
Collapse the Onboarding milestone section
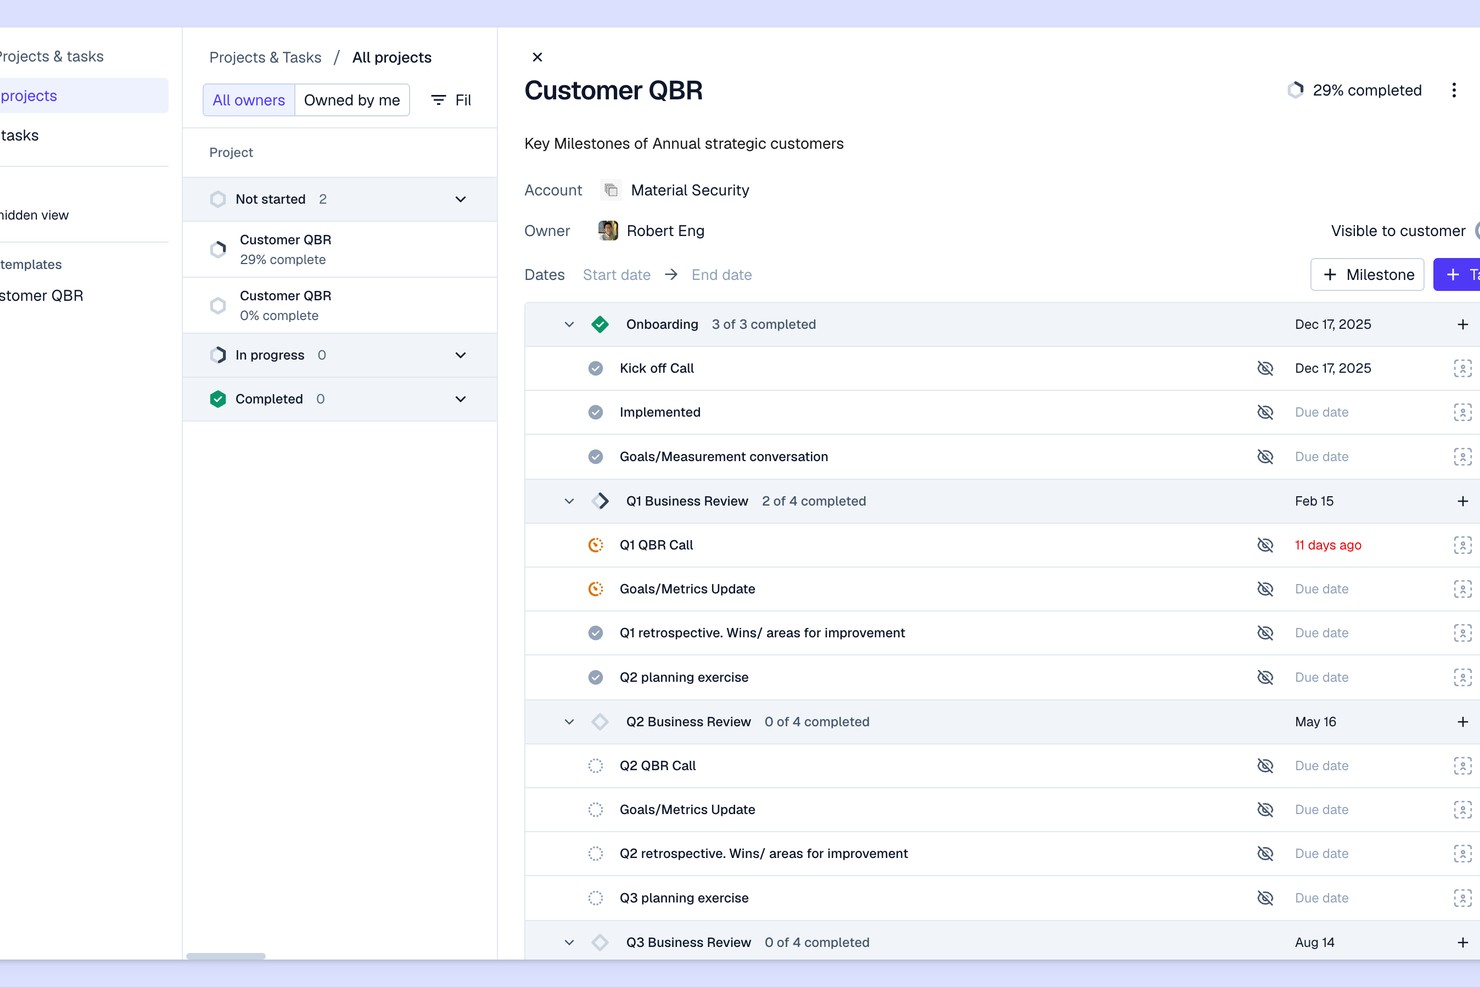[569, 324]
